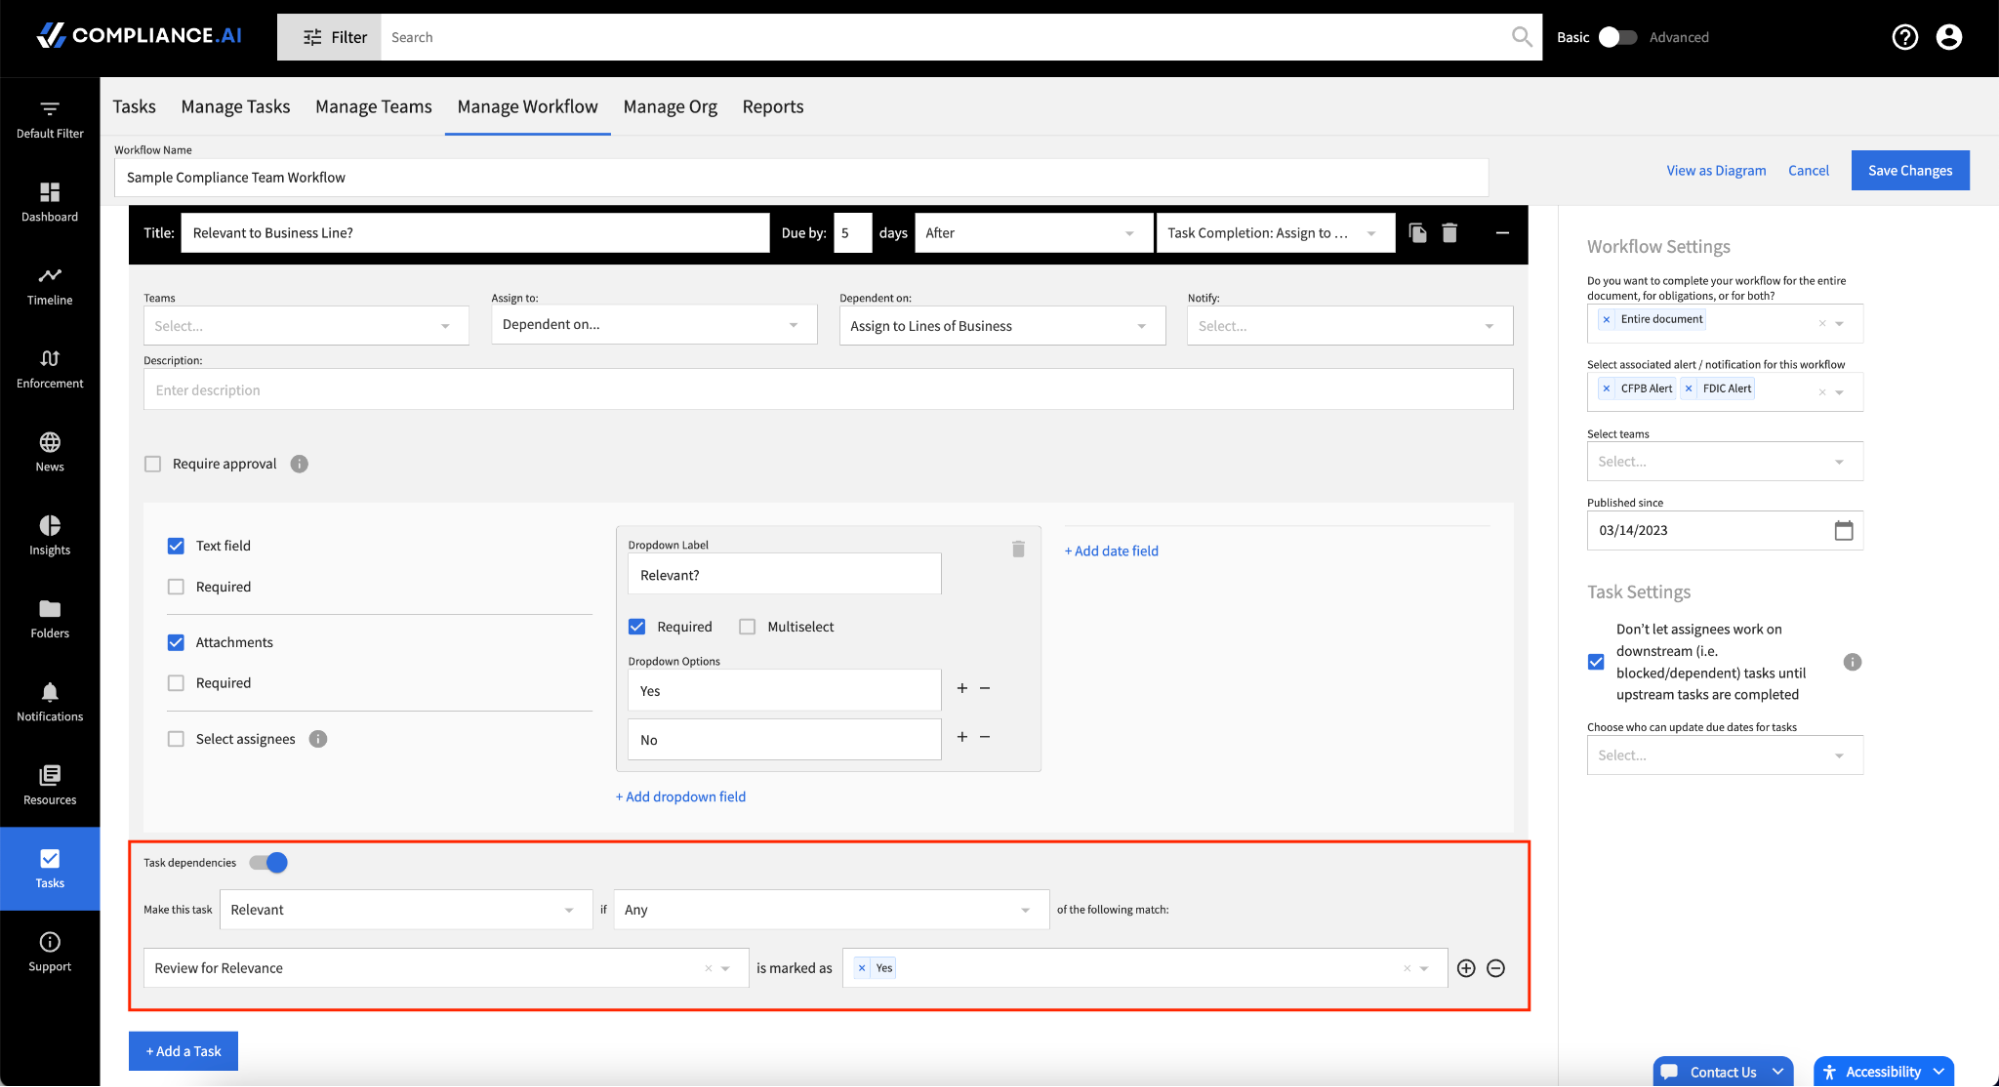Open the Assign to dropdown
This screenshot has height=1087, width=1999.
click(654, 325)
